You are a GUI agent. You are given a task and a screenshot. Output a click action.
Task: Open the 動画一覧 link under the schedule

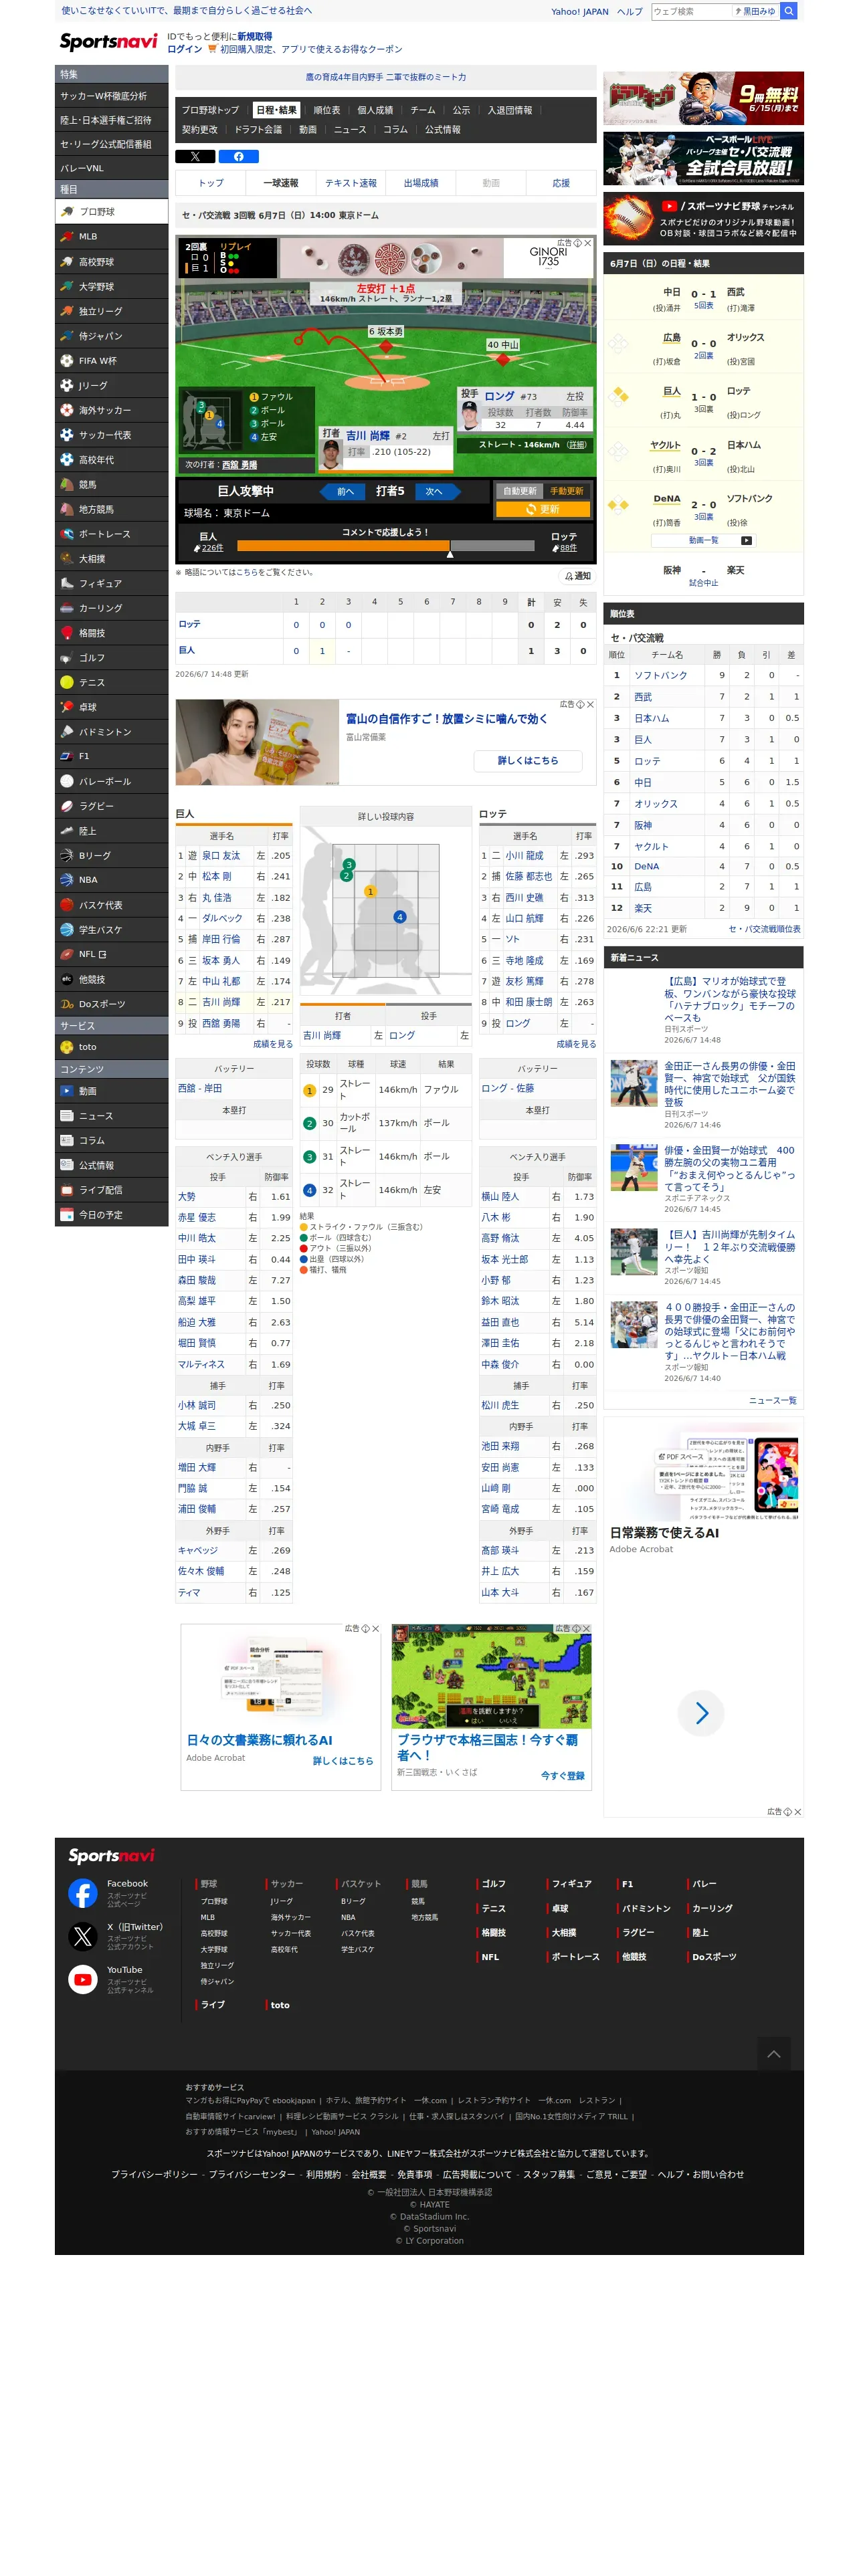point(703,540)
